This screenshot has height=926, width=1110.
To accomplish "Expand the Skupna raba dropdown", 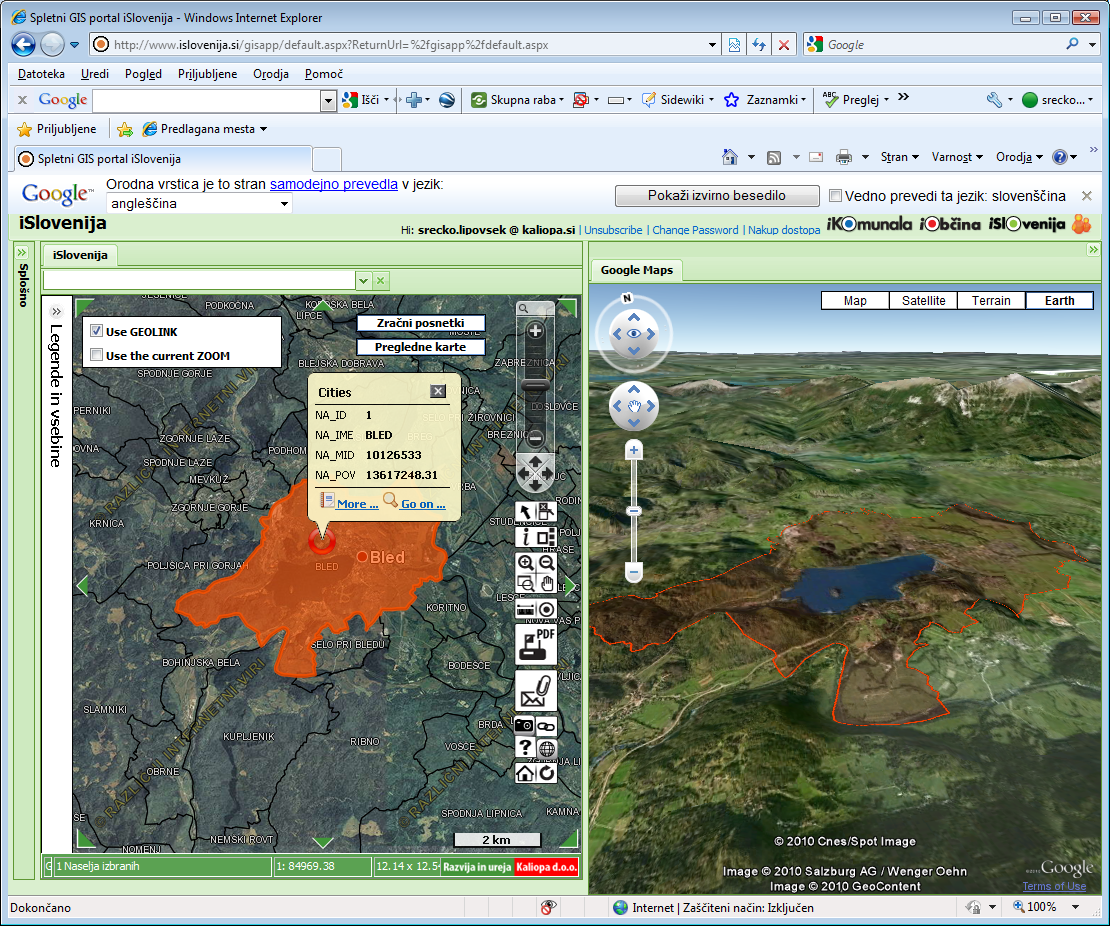I will coord(561,100).
